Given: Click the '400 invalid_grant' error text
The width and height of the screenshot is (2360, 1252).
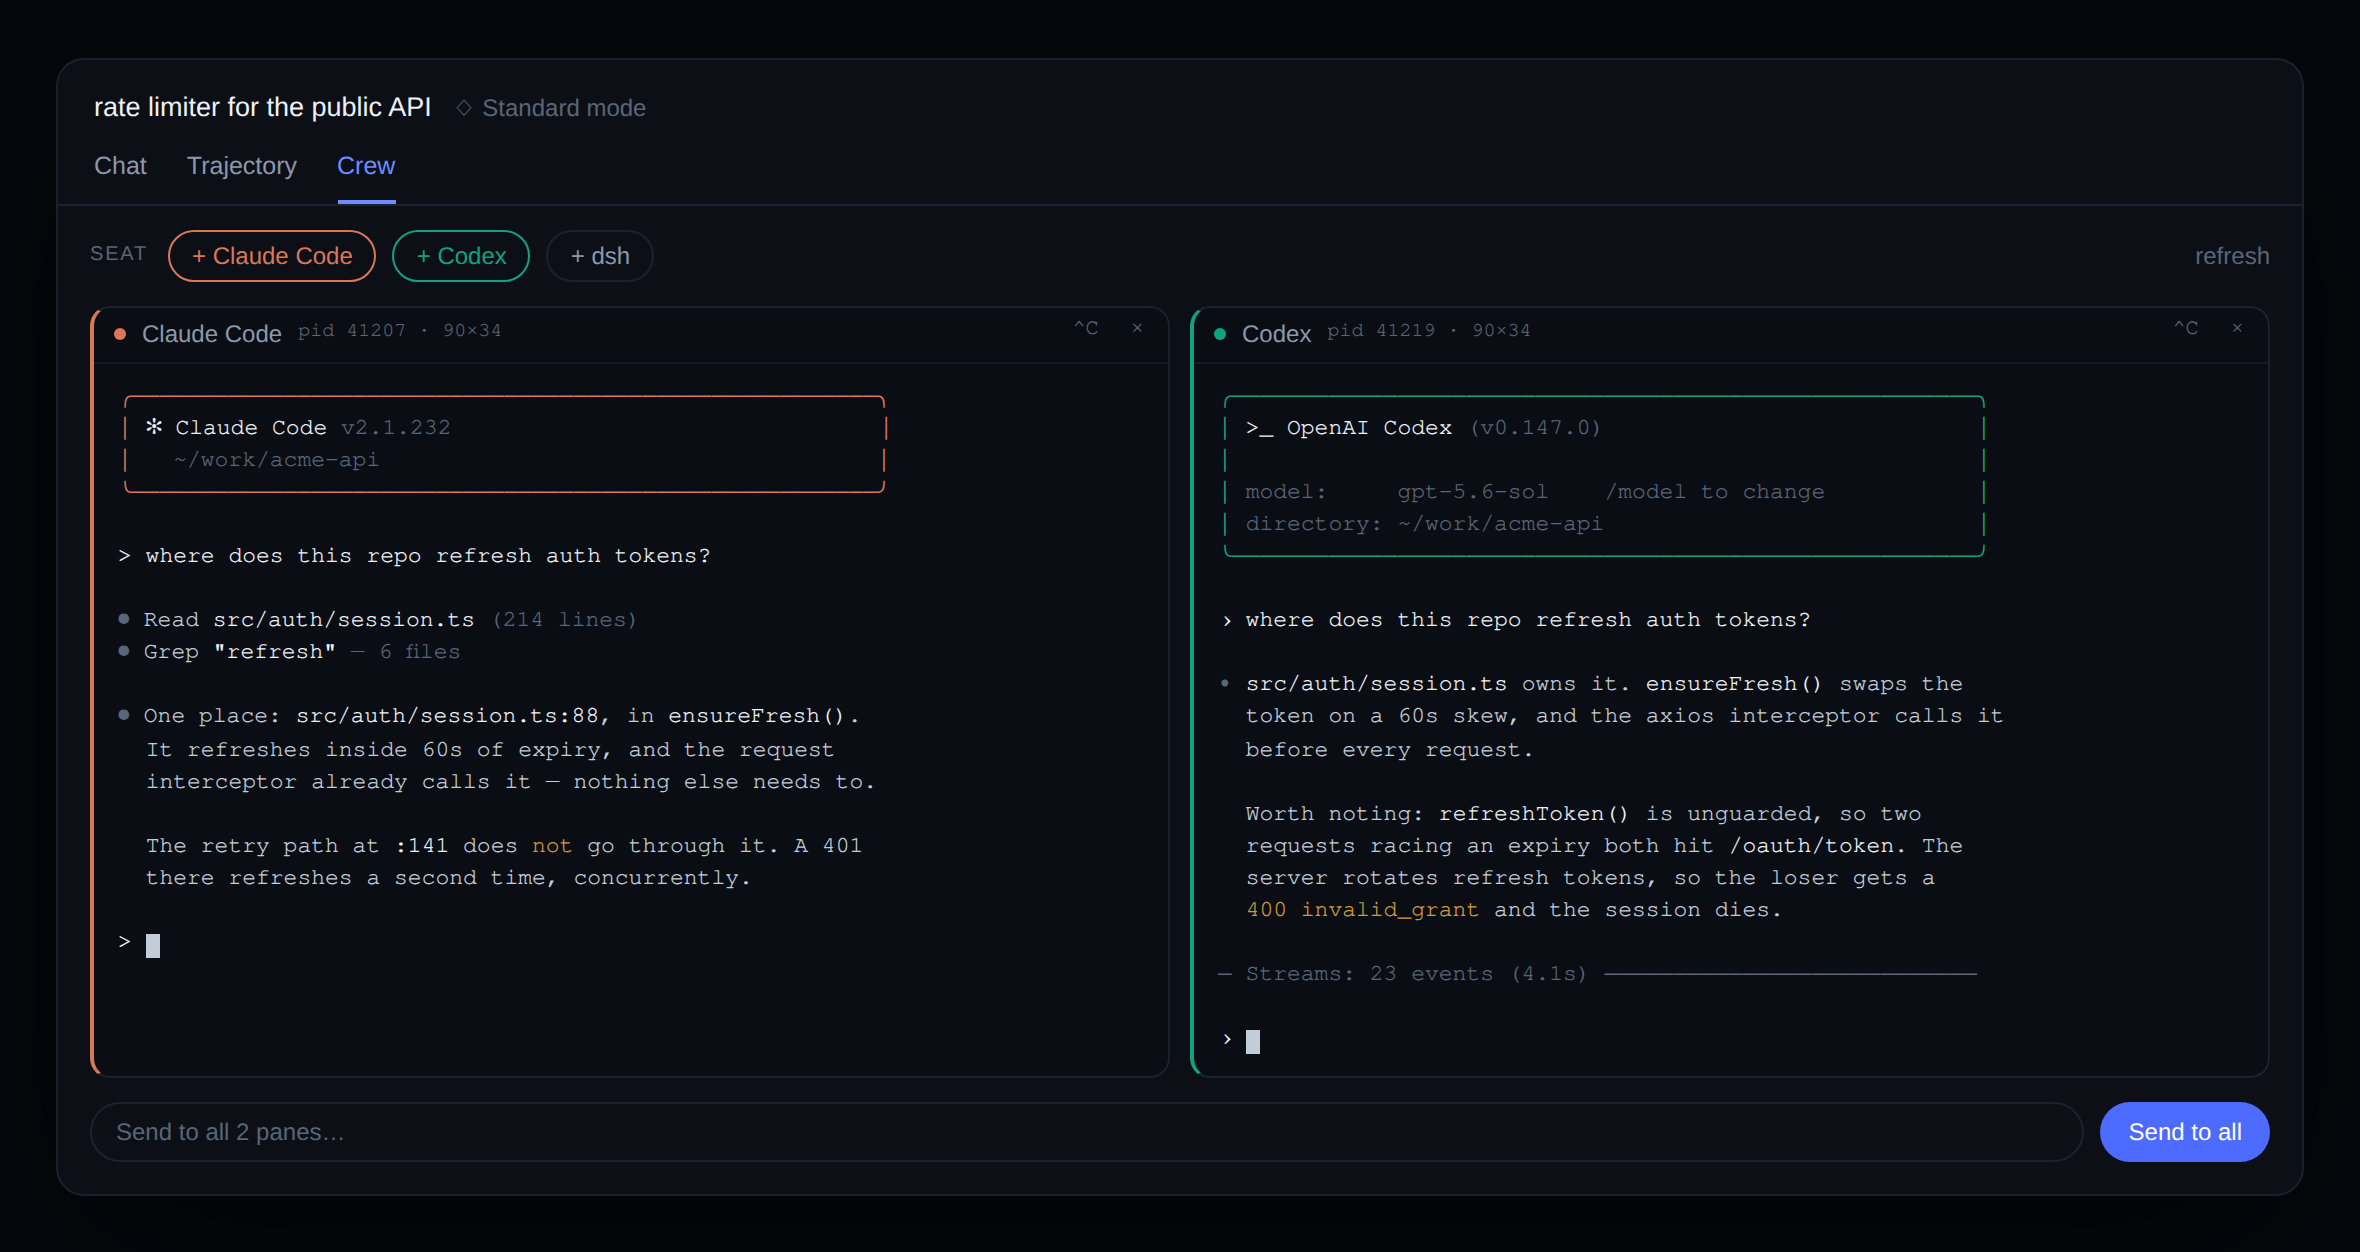Looking at the screenshot, I should pyautogui.click(x=1362, y=910).
